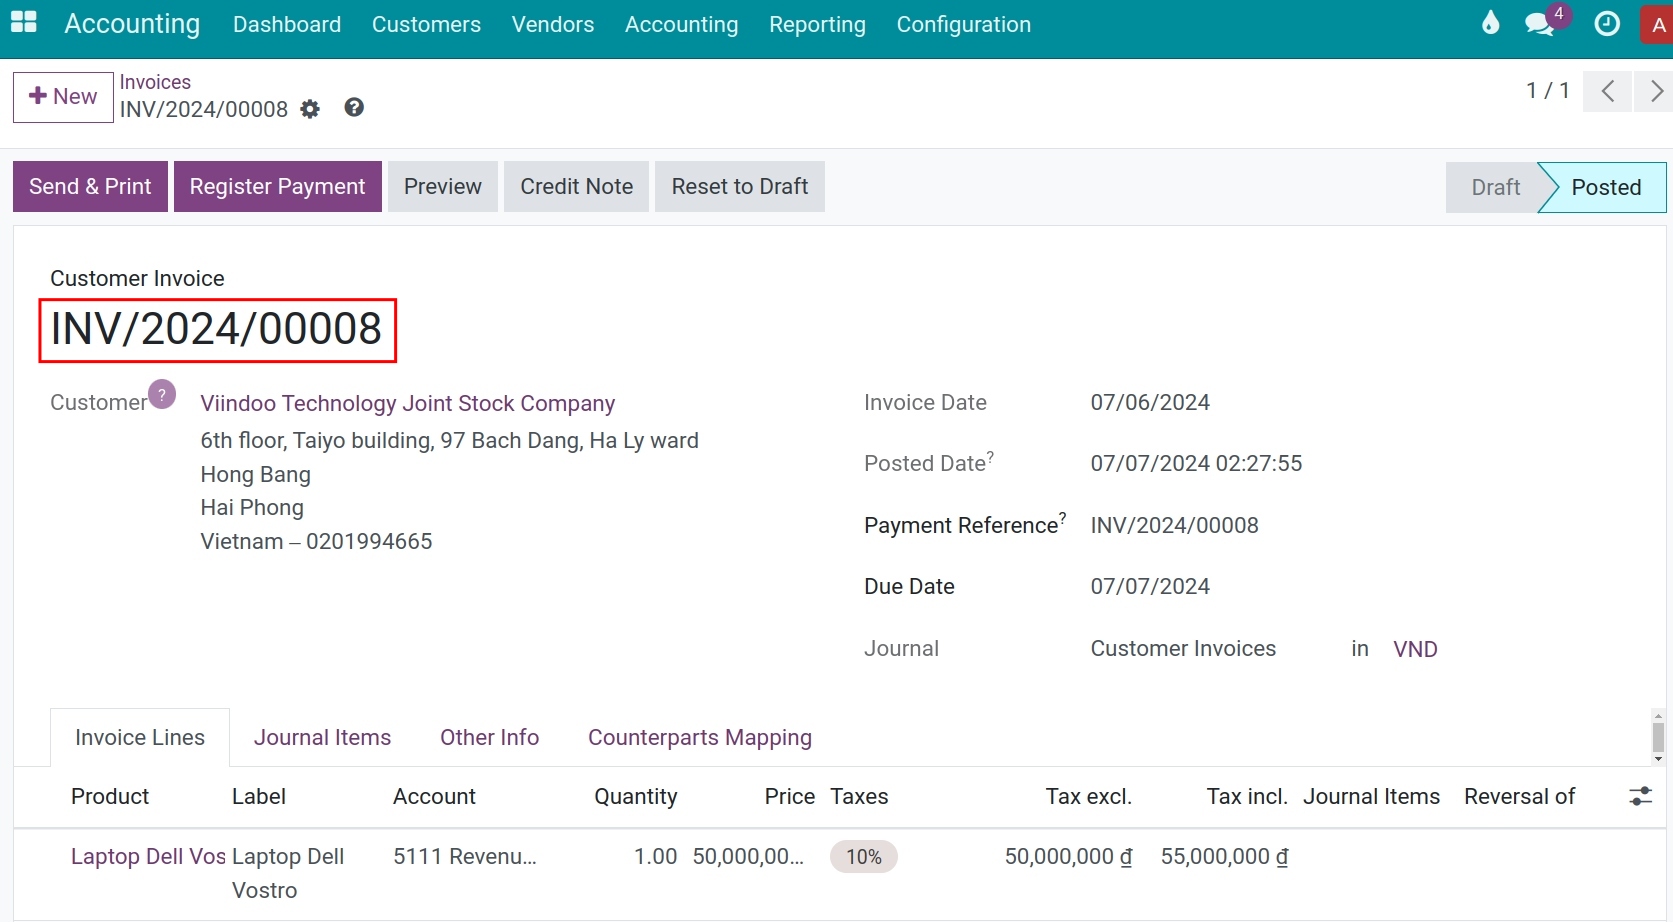Image resolution: width=1673 pixels, height=922 pixels.
Task: Go to previous record with the left arrow
Action: click(x=1607, y=91)
